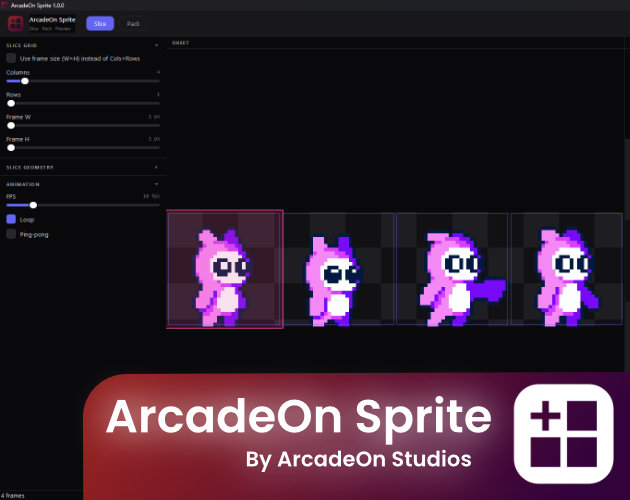Select the third sprite frame with outstretched arm
Image resolution: width=630 pixels, height=500 pixels.
pos(452,269)
